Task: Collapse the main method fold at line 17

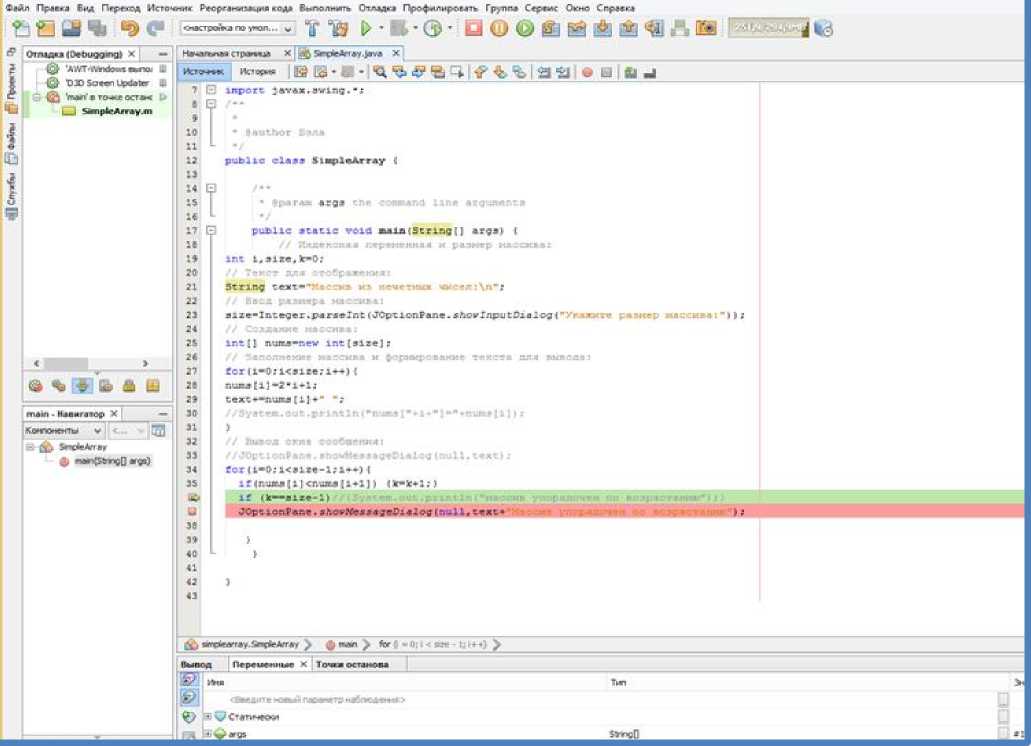Action: click(x=211, y=230)
